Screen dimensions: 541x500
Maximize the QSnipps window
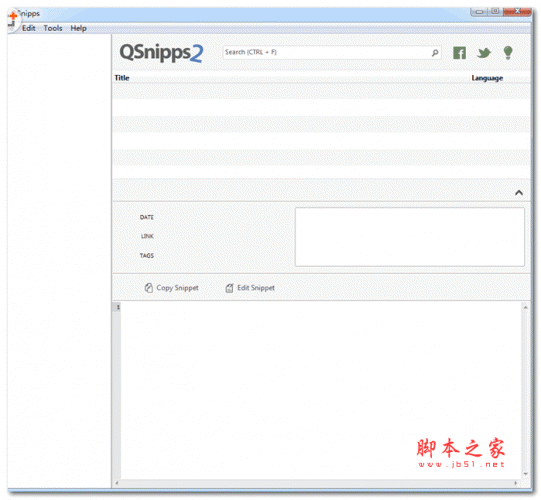click(495, 11)
